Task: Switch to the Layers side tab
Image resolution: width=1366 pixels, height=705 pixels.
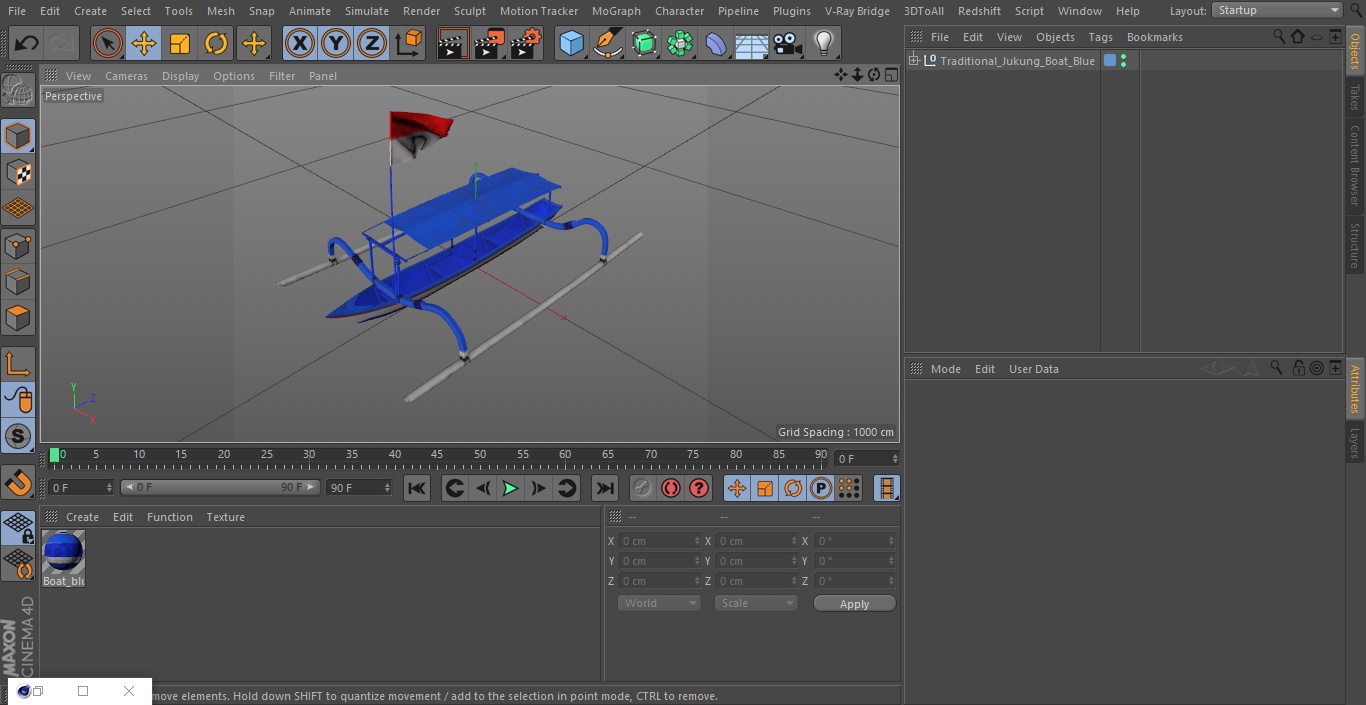Action: (x=1355, y=442)
